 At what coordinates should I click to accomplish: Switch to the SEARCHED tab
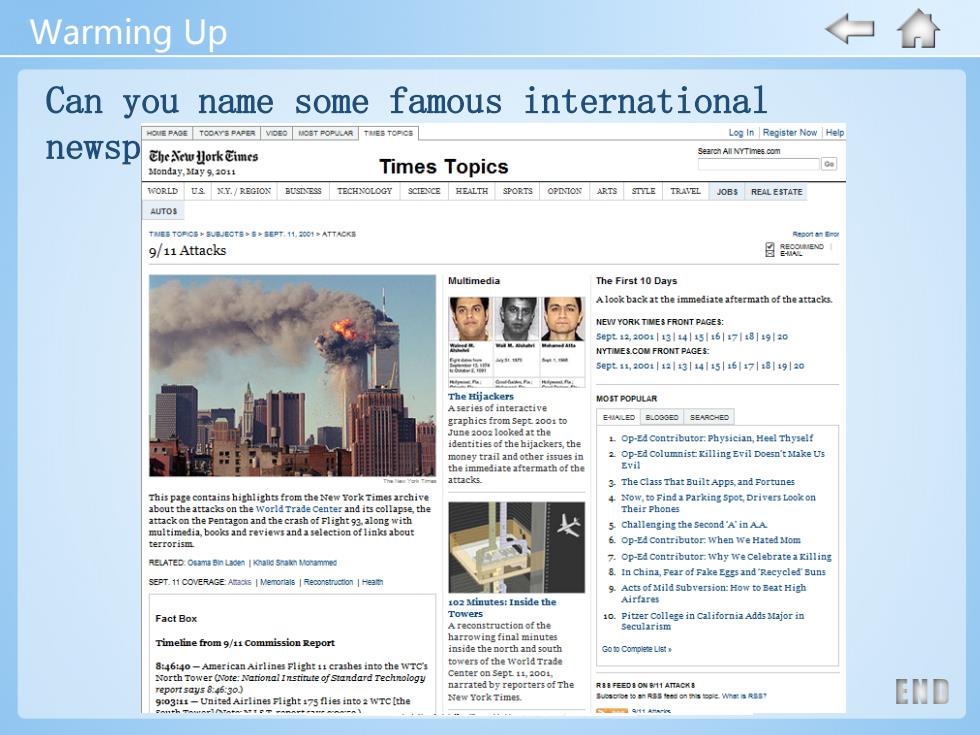[x=709, y=417]
